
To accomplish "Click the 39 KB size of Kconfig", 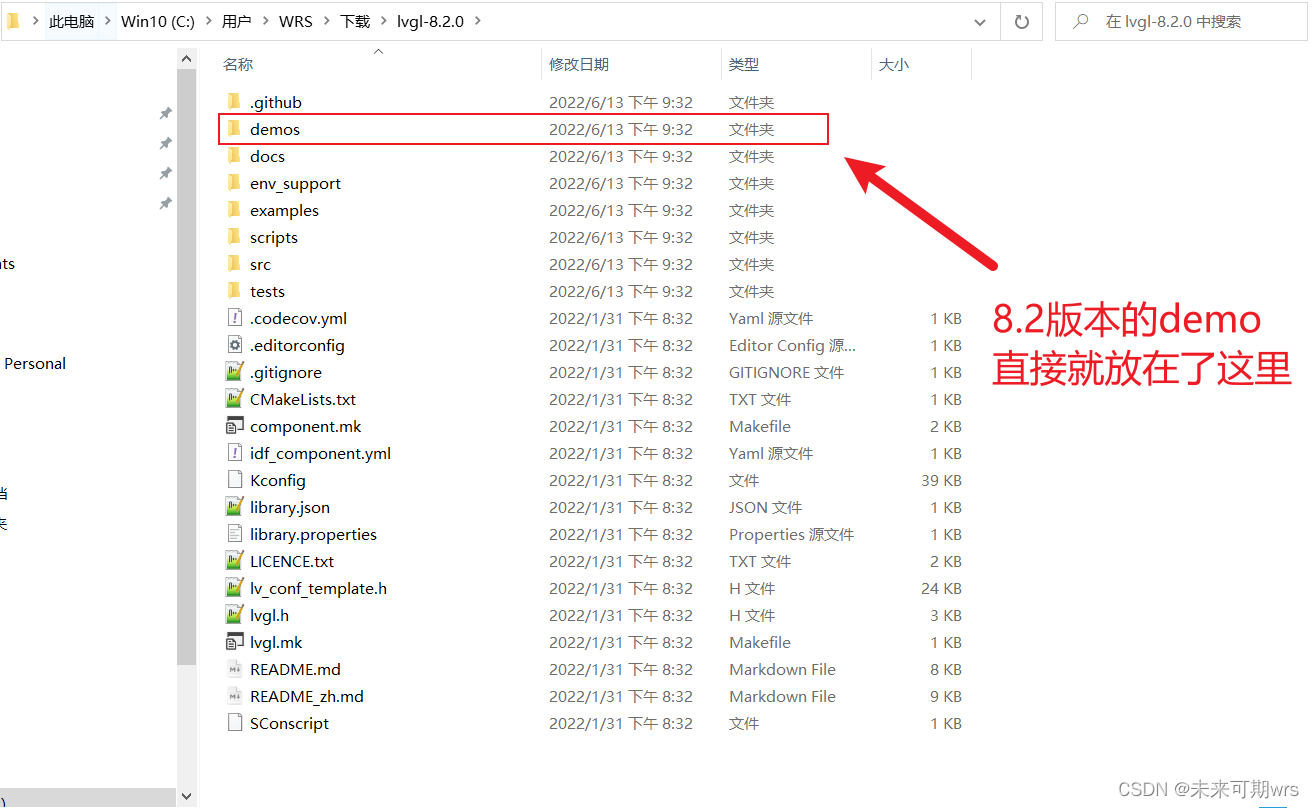I will 941,480.
